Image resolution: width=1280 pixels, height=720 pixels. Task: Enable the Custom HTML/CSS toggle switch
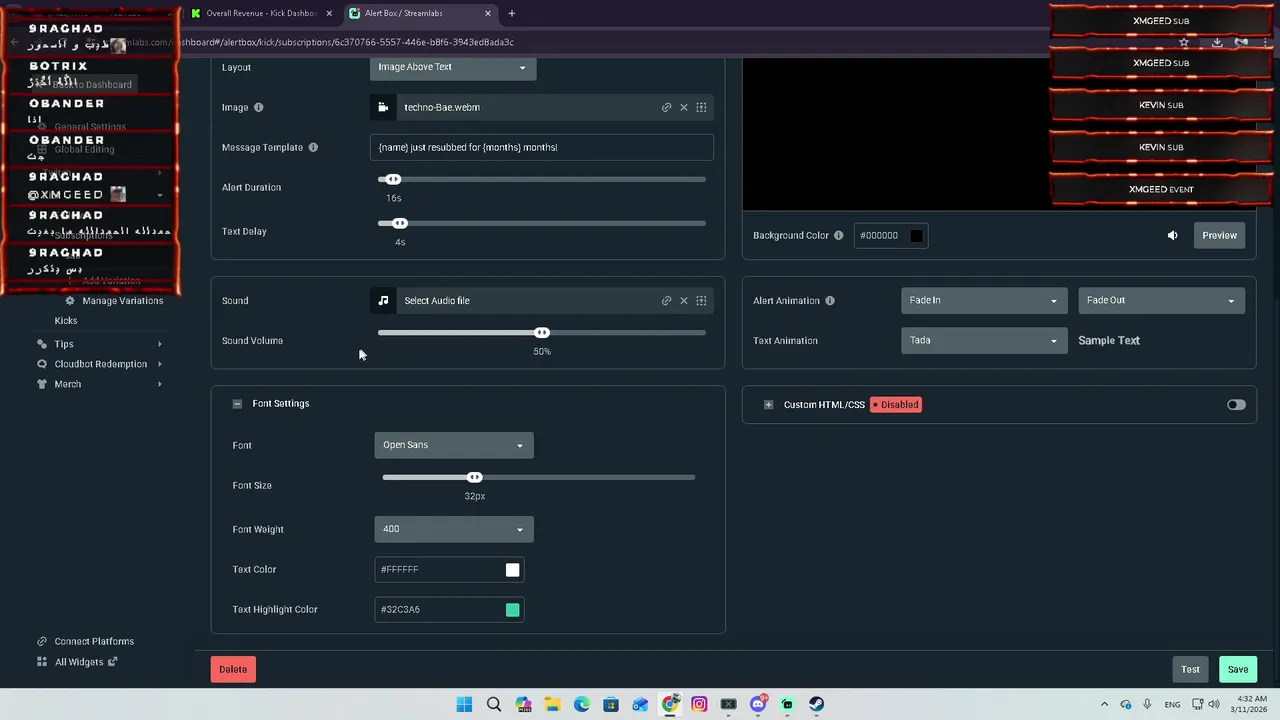click(x=1236, y=405)
